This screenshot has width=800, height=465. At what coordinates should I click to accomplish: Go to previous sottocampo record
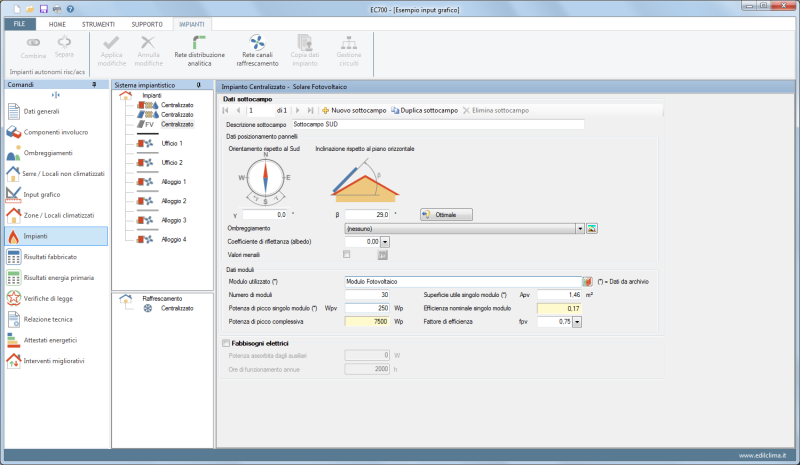click(238, 110)
